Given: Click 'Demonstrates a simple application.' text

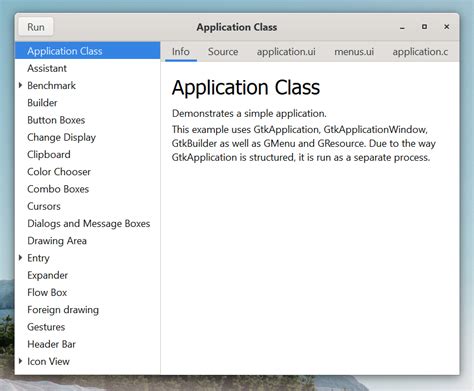Looking at the screenshot, I should coord(249,113).
